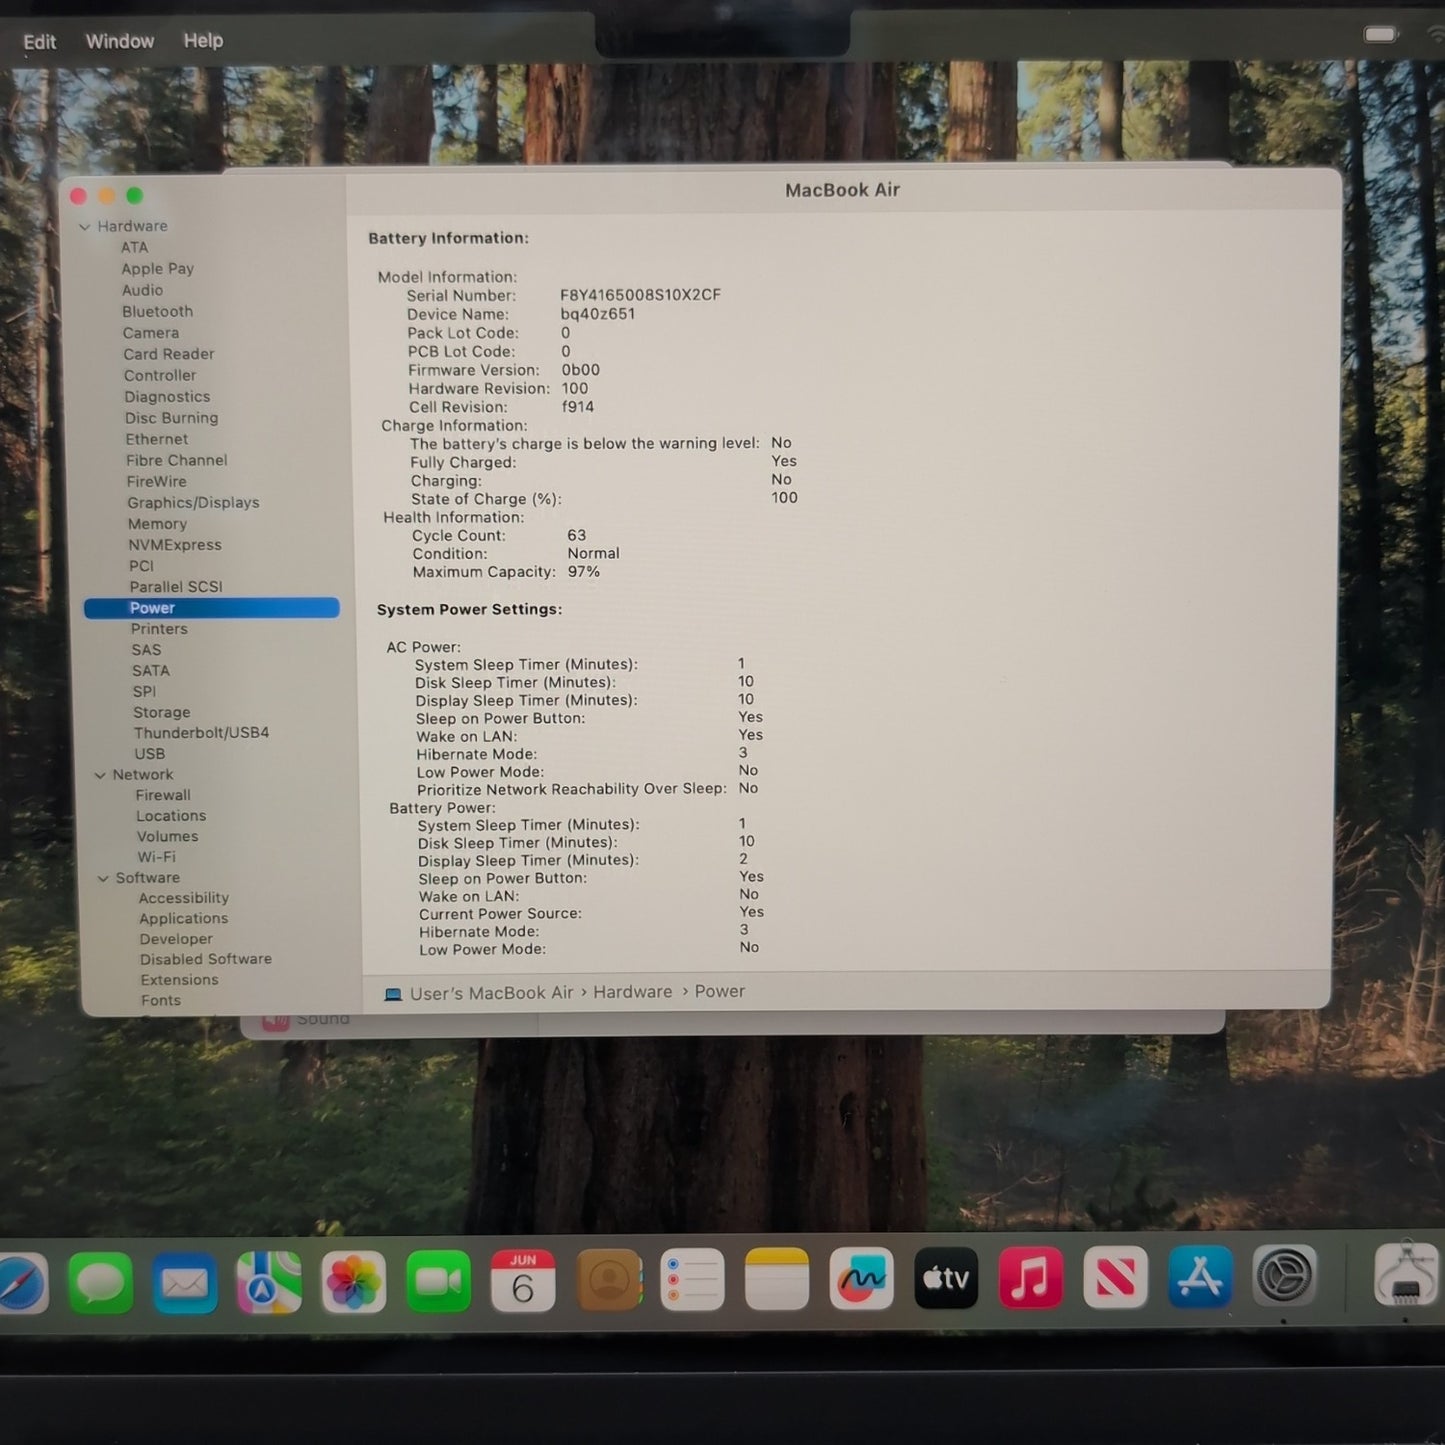The width and height of the screenshot is (1445, 1445).
Task: Open App Store from Dock
Action: pos(1200,1276)
